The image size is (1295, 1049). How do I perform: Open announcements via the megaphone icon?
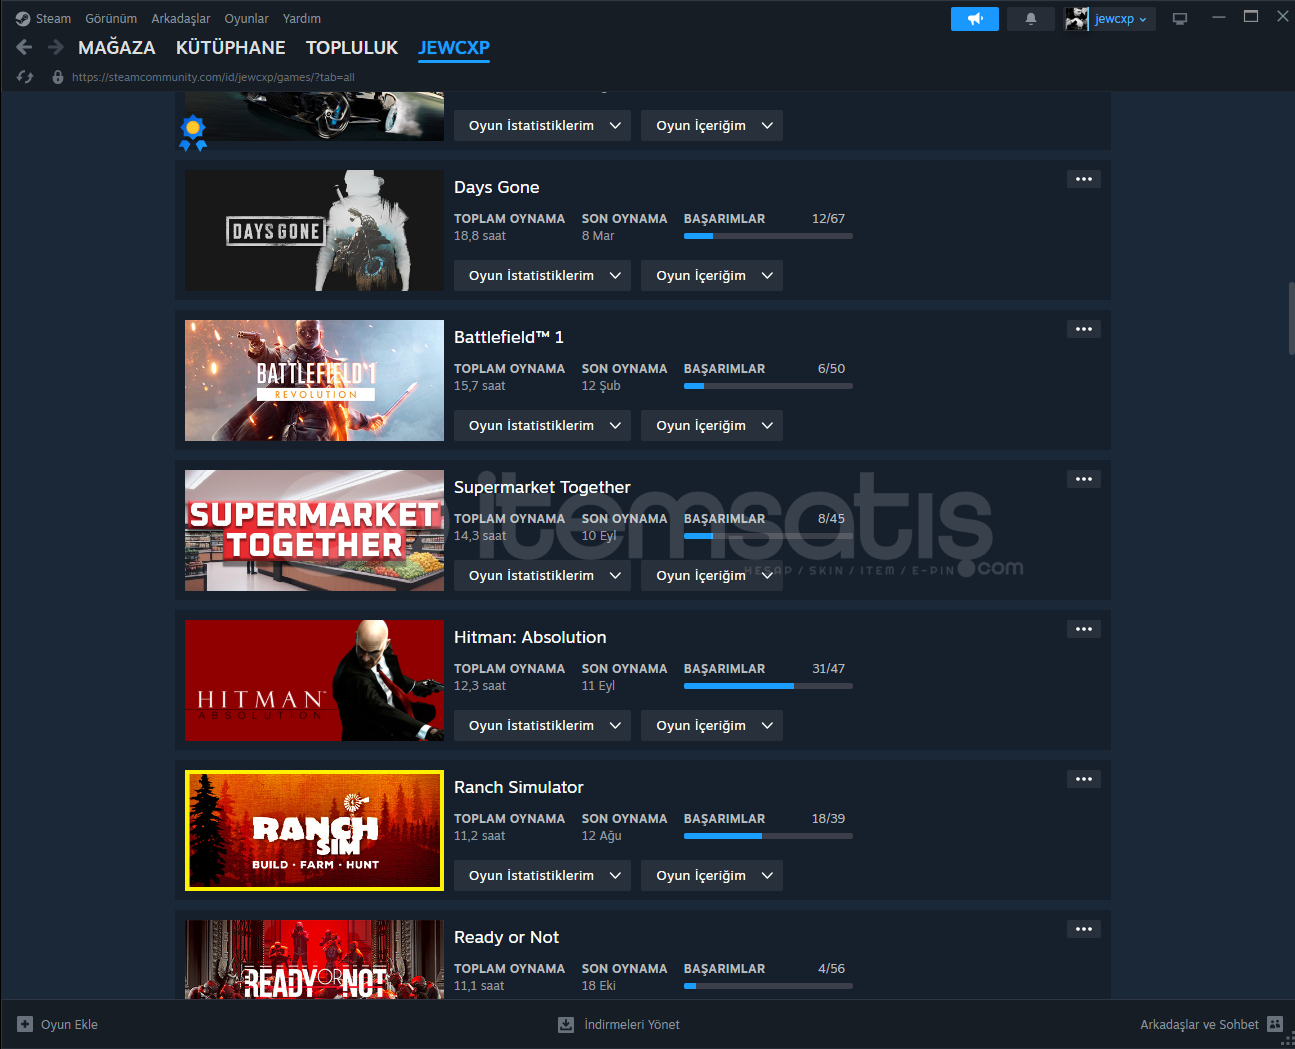pos(975,19)
